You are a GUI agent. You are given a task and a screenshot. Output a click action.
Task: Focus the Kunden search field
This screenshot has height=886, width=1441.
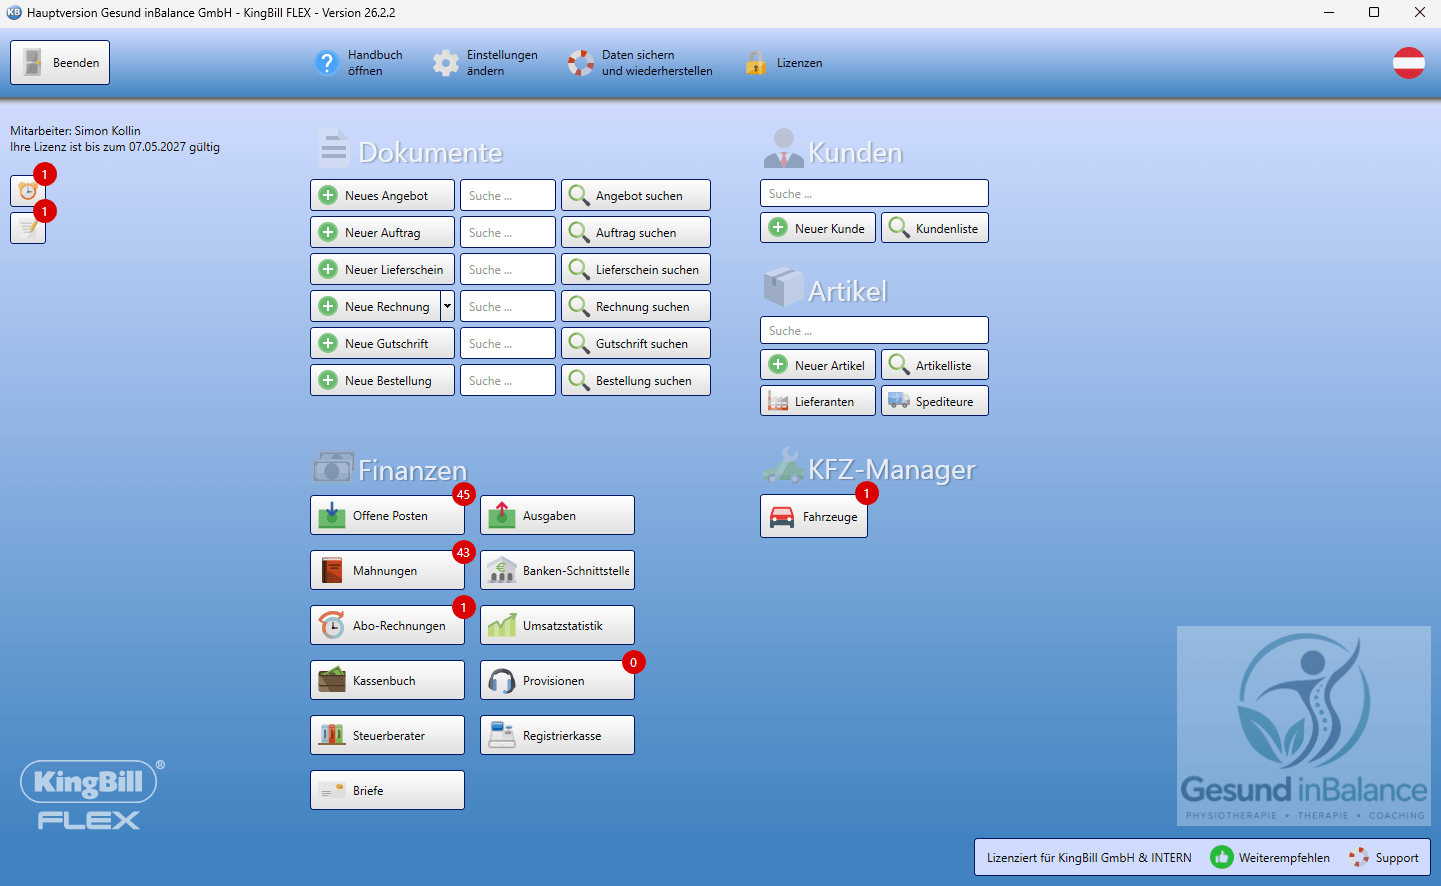pyautogui.click(x=874, y=193)
